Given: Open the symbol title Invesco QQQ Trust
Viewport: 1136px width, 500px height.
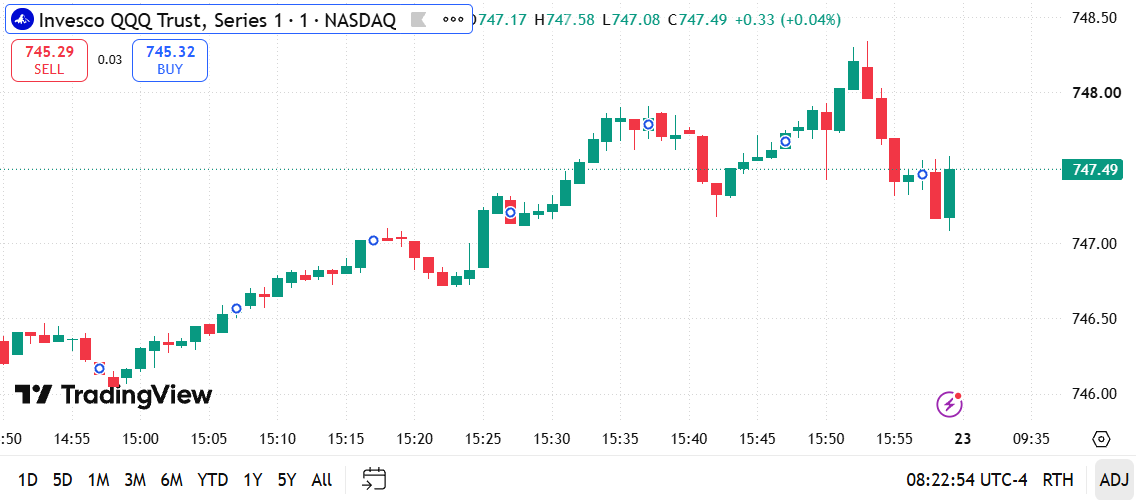Looking at the screenshot, I should click(x=217, y=20).
